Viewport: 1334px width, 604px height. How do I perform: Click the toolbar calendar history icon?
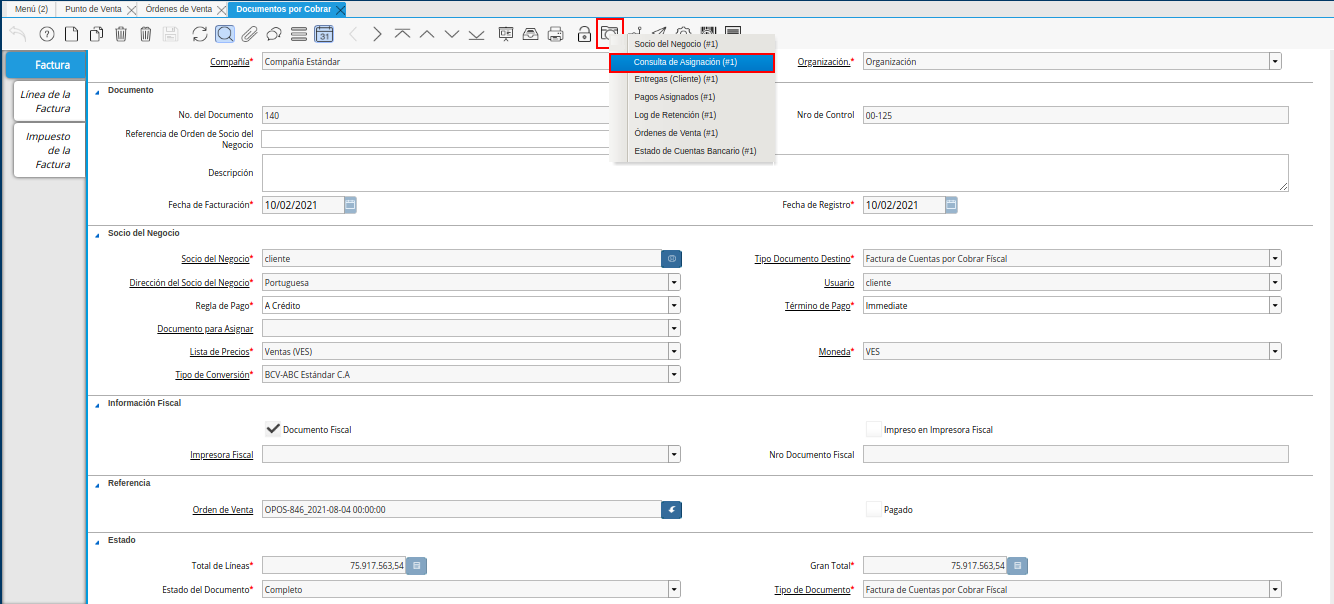324,34
